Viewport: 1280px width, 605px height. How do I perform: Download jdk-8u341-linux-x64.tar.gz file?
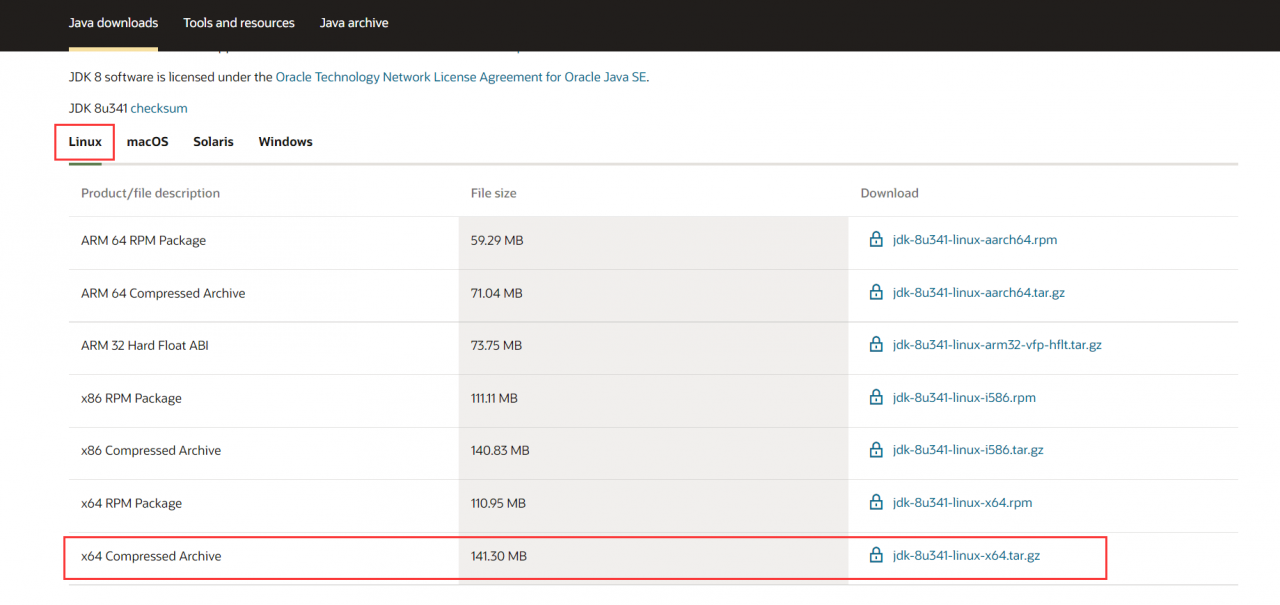tap(966, 556)
